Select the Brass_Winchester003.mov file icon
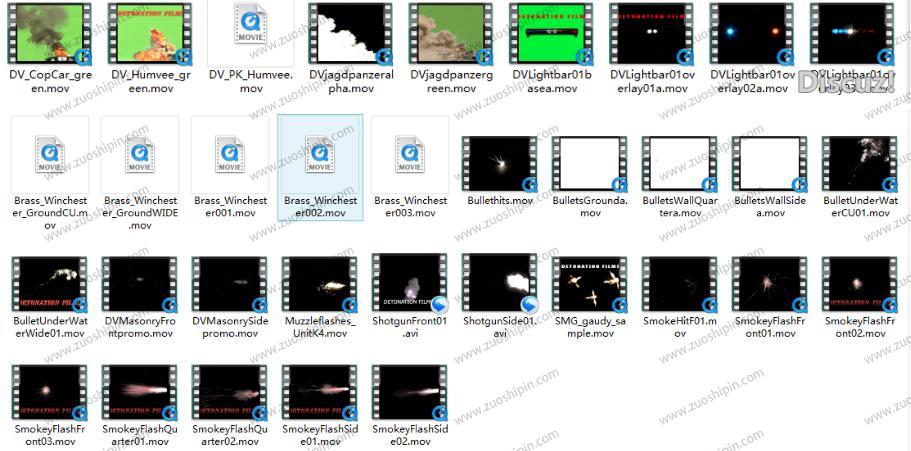 point(410,154)
